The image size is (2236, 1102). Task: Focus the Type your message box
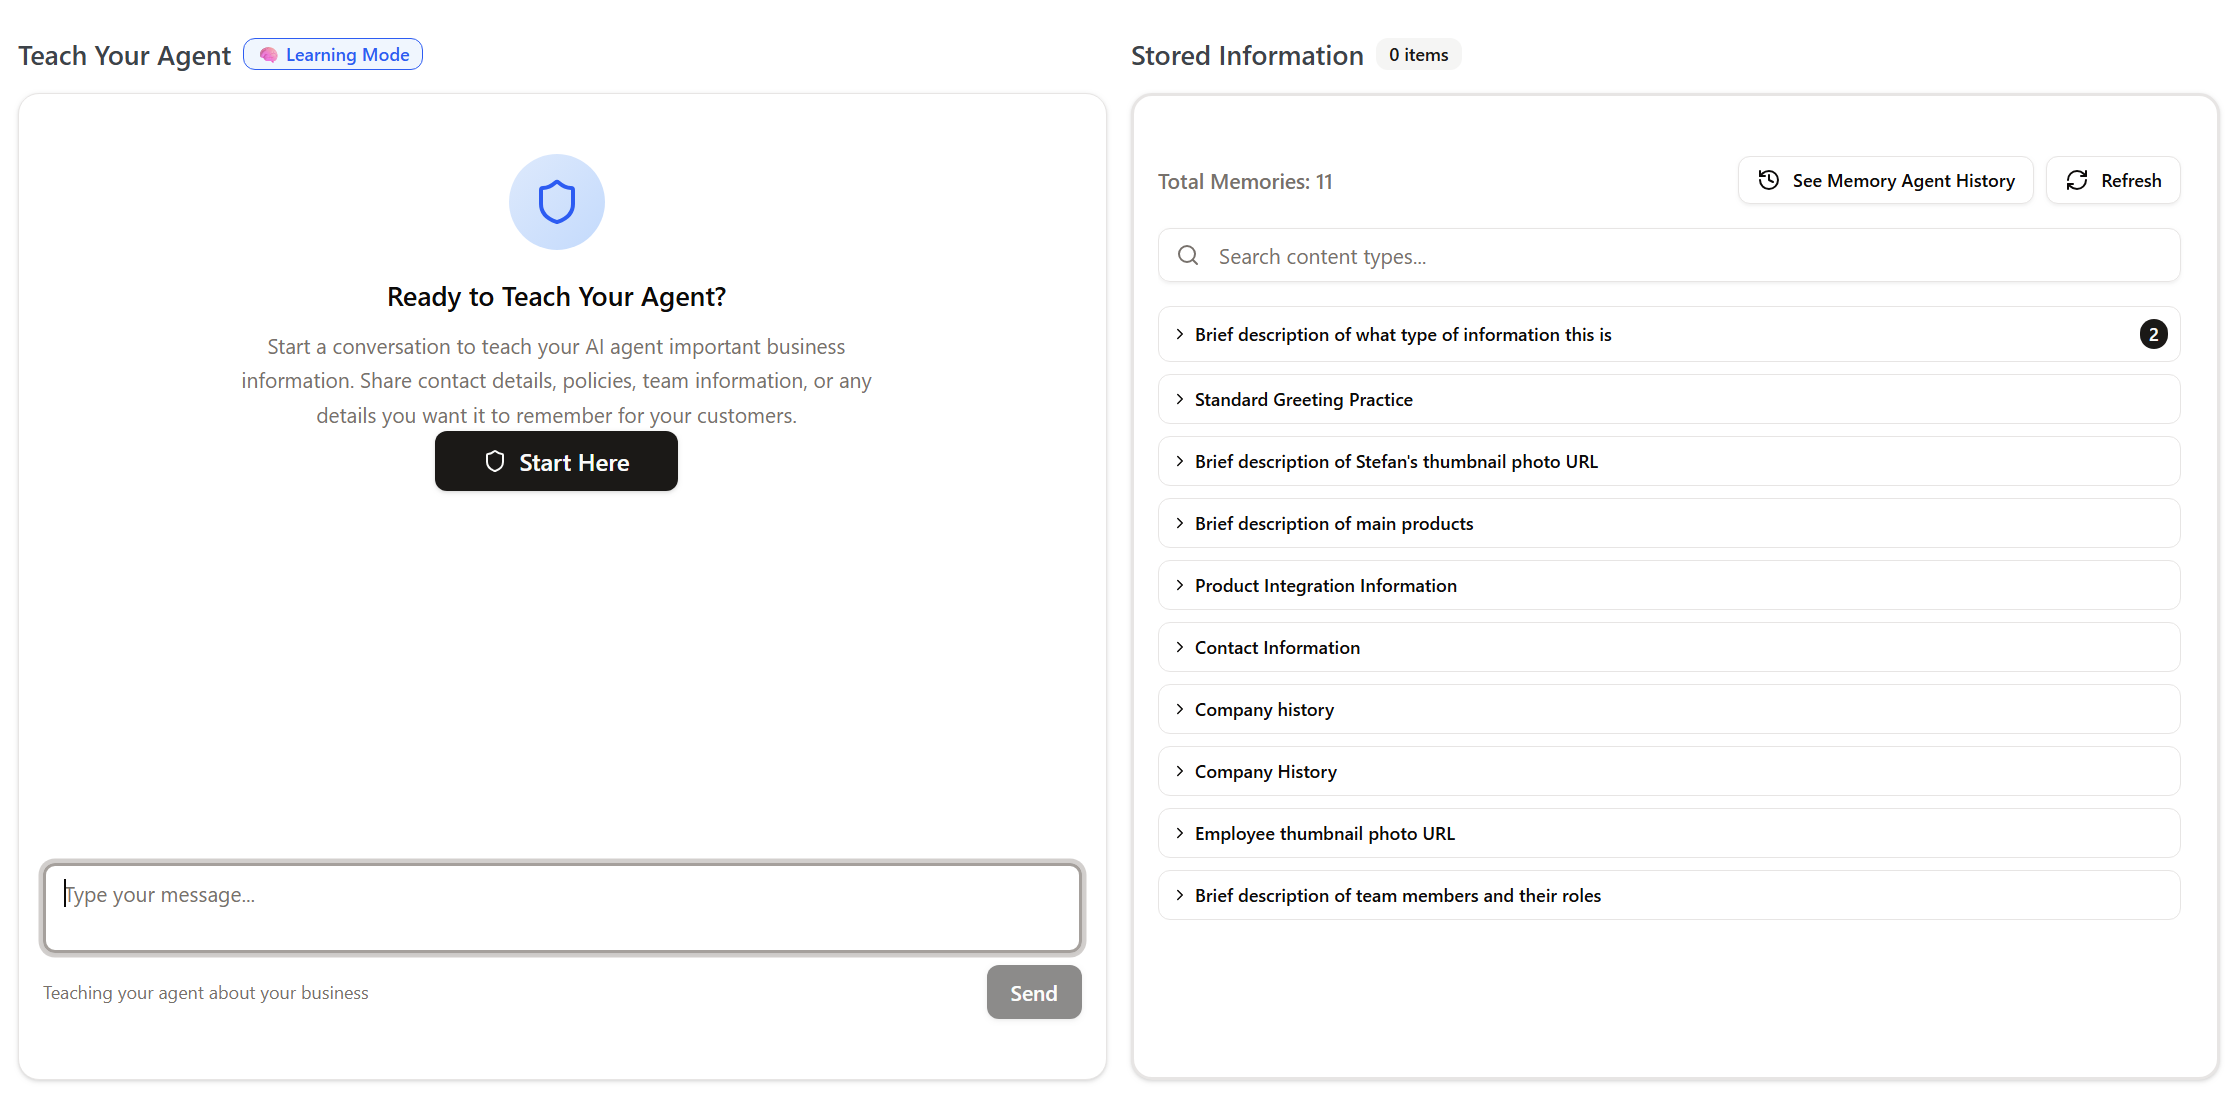pos(562,907)
